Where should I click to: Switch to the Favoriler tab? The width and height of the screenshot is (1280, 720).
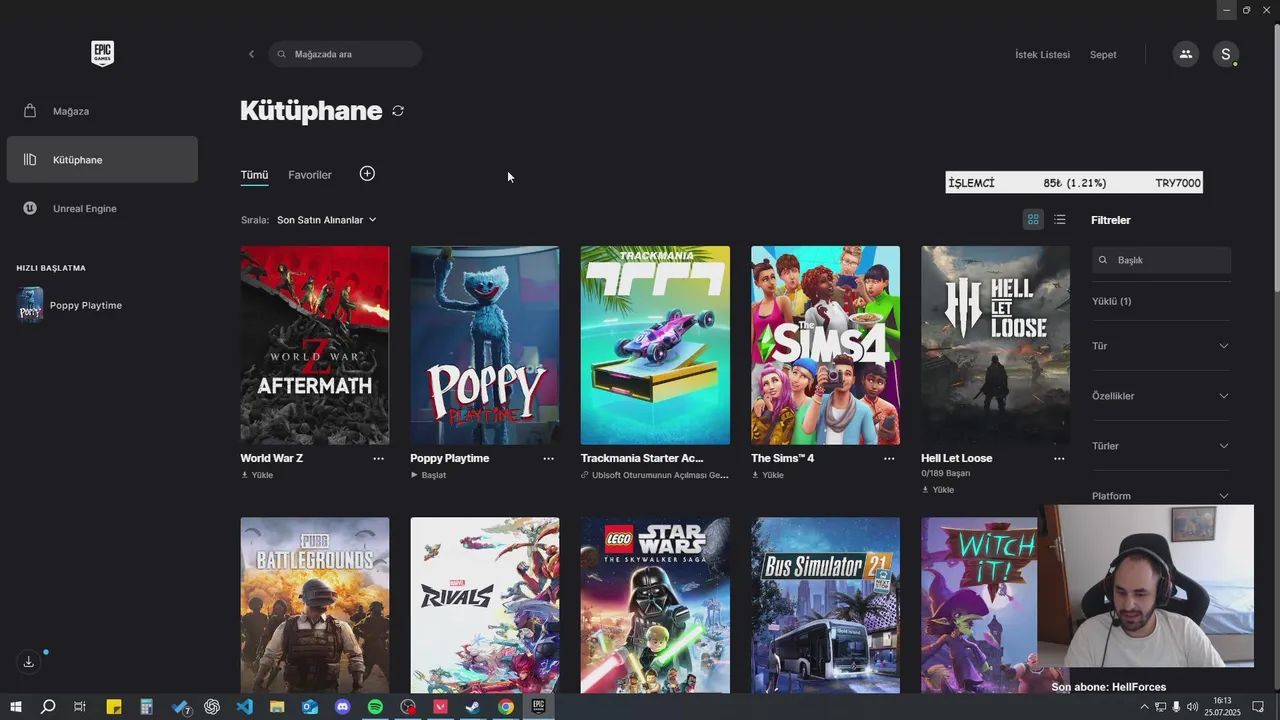pos(310,175)
